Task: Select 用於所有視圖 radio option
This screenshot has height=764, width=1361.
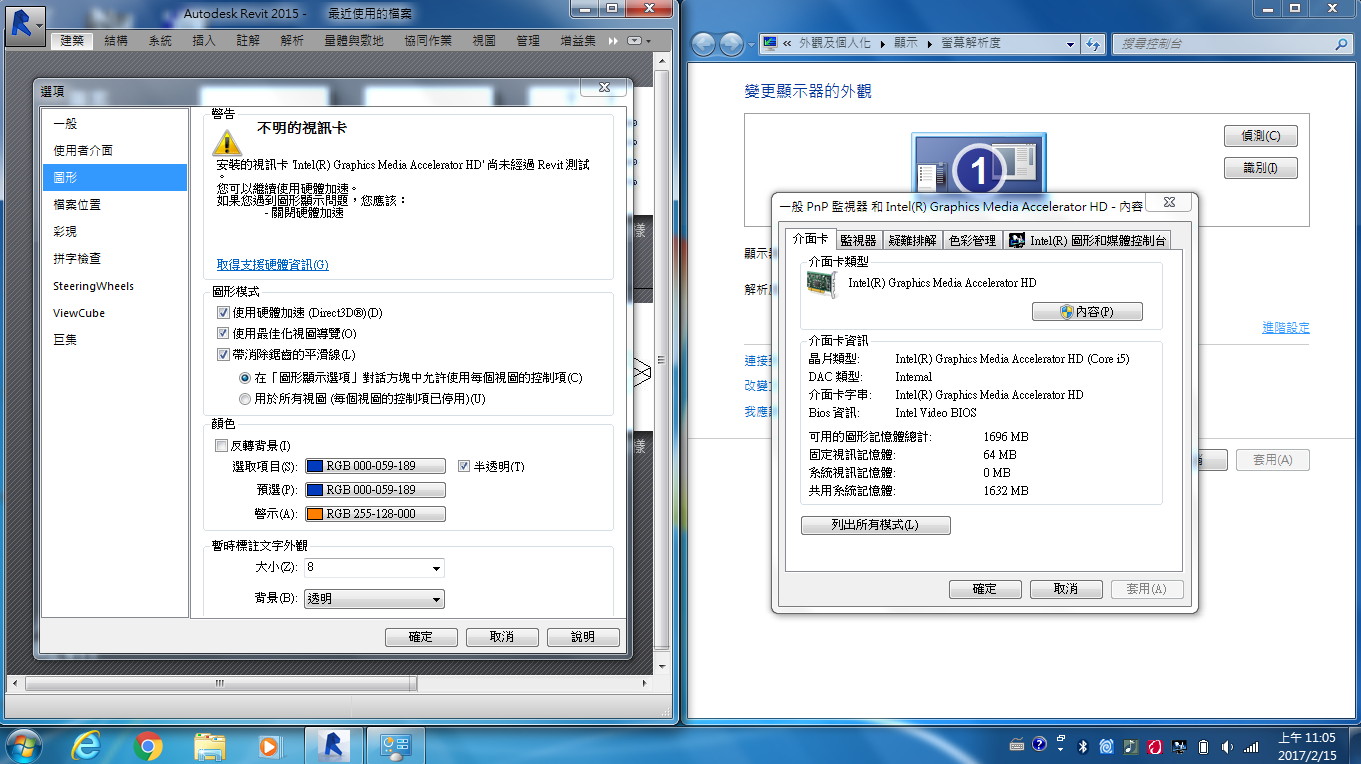Action: [245, 399]
